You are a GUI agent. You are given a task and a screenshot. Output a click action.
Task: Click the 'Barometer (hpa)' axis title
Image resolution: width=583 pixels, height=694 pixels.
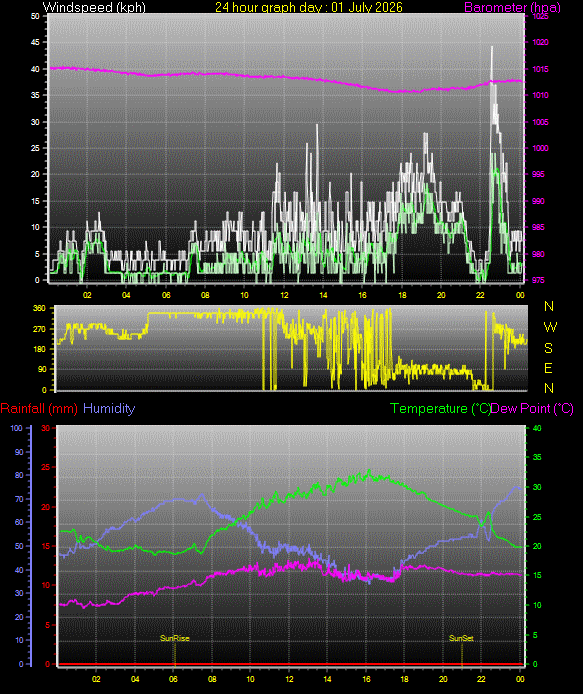[x=512, y=7]
